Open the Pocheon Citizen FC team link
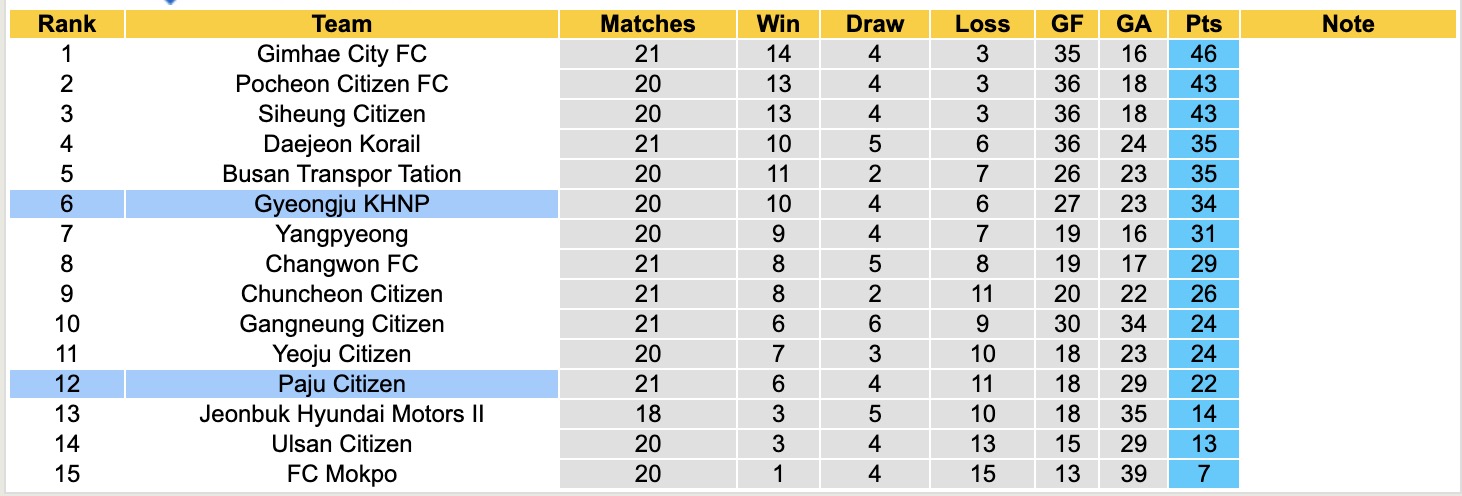Screen dimensions: 1462x496 [342, 84]
